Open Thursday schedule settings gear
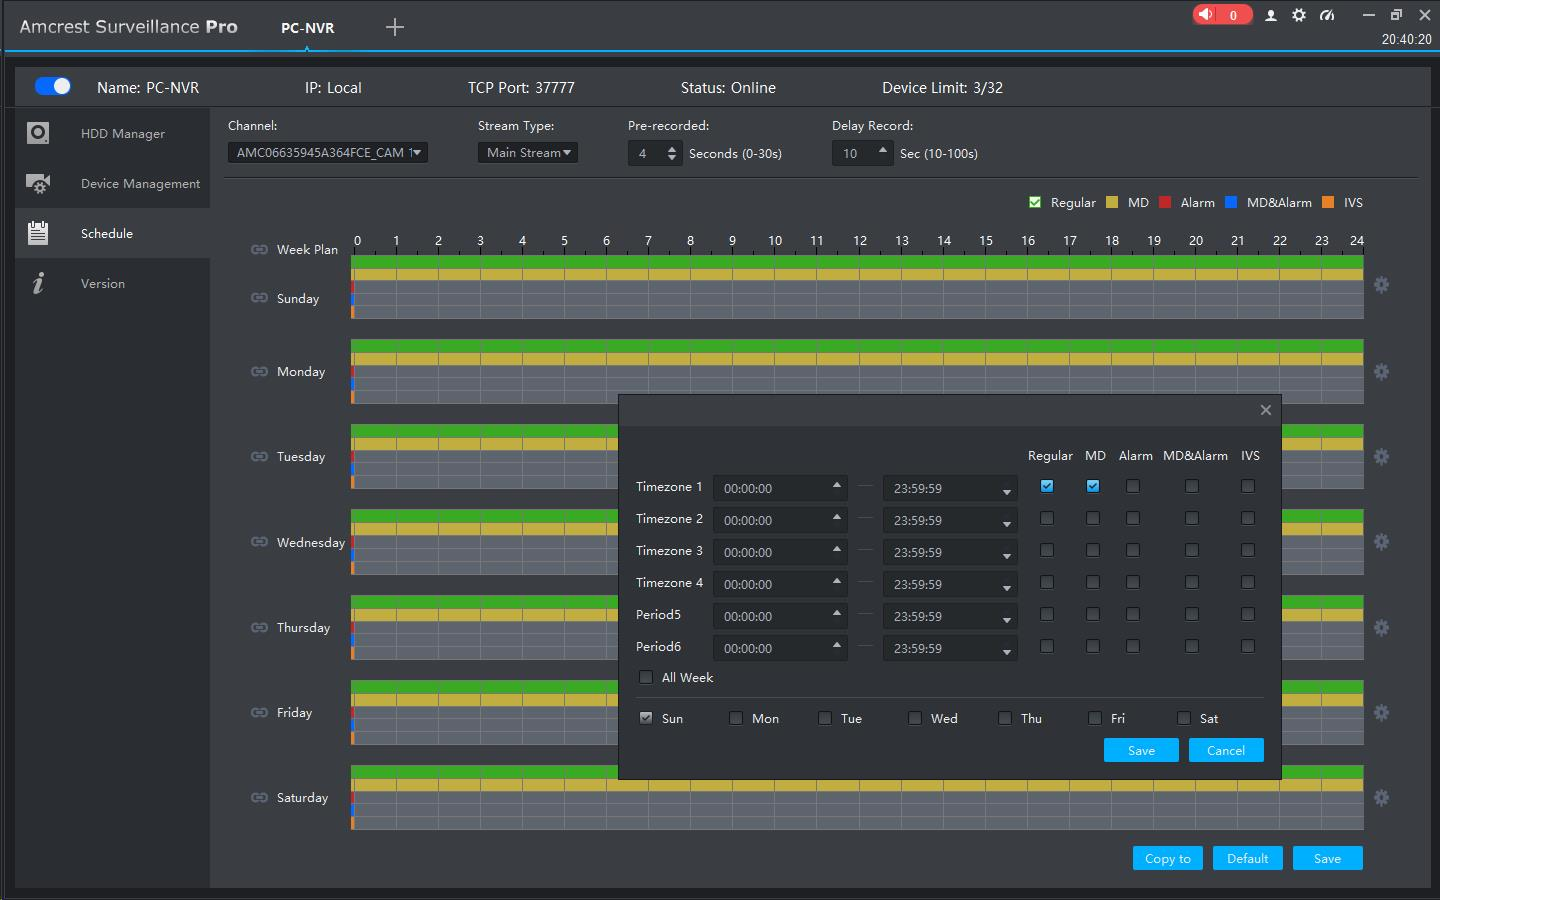The height and width of the screenshot is (900, 1564). 1381,628
